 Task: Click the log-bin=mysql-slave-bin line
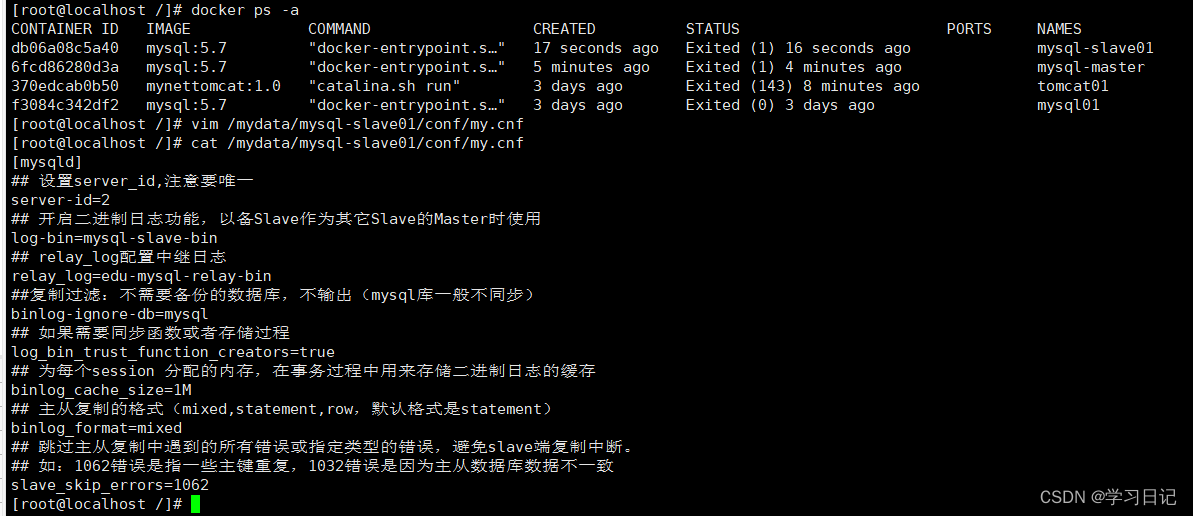click(114, 238)
